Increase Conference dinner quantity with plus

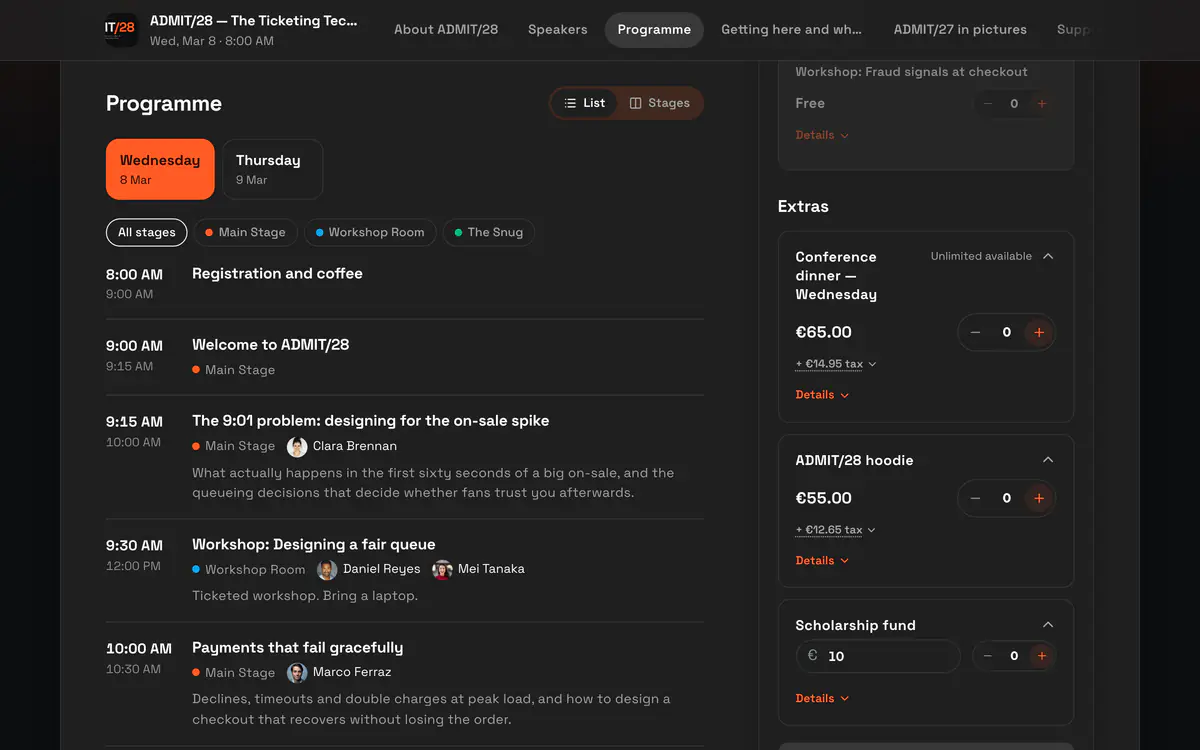pyautogui.click(x=1039, y=332)
